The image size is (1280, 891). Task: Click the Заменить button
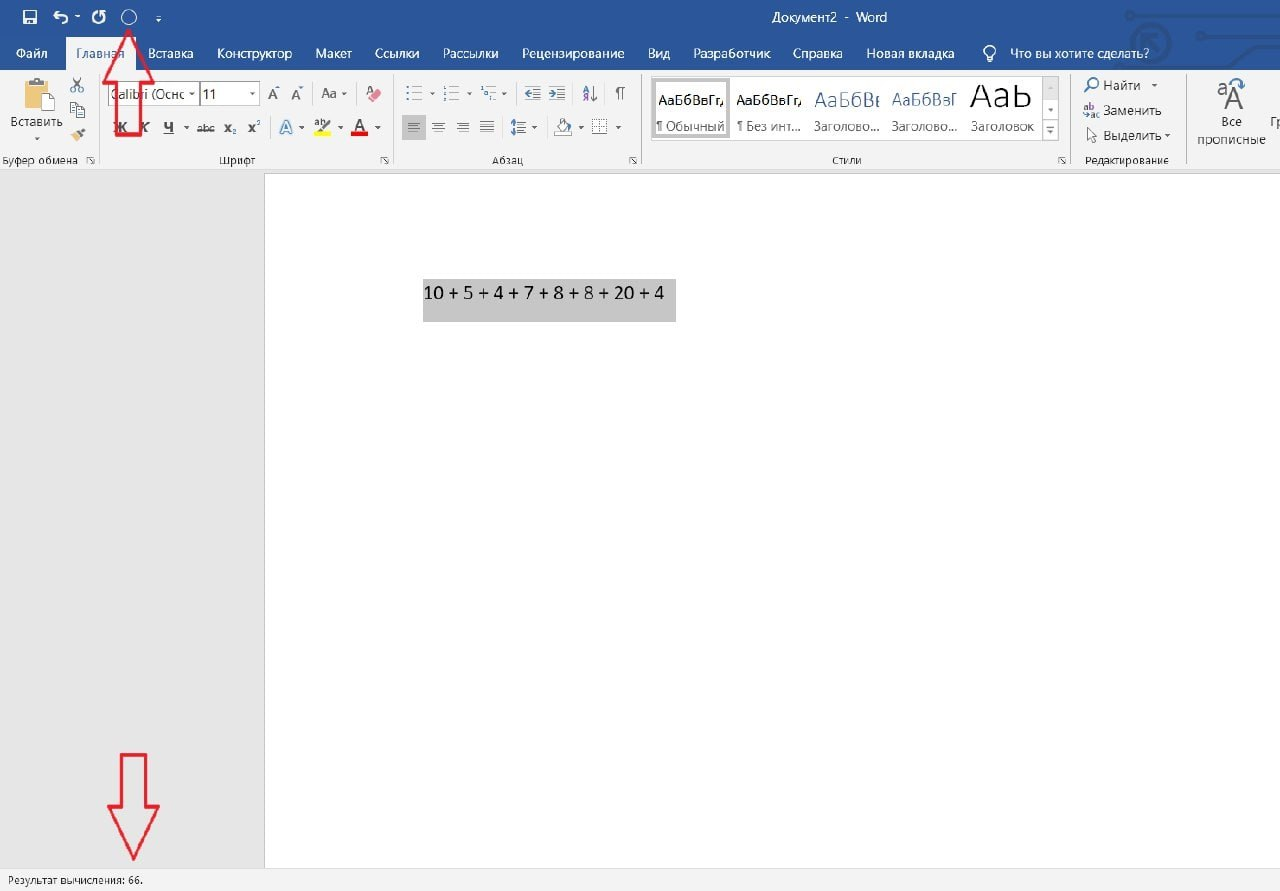1123,110
